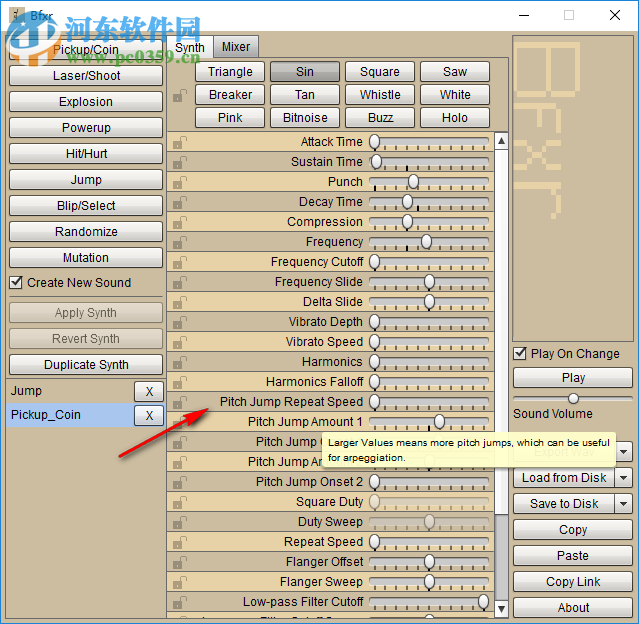Click the Blip/Select generator button
This screenshot has height=624, width=639.
(86, 206)
